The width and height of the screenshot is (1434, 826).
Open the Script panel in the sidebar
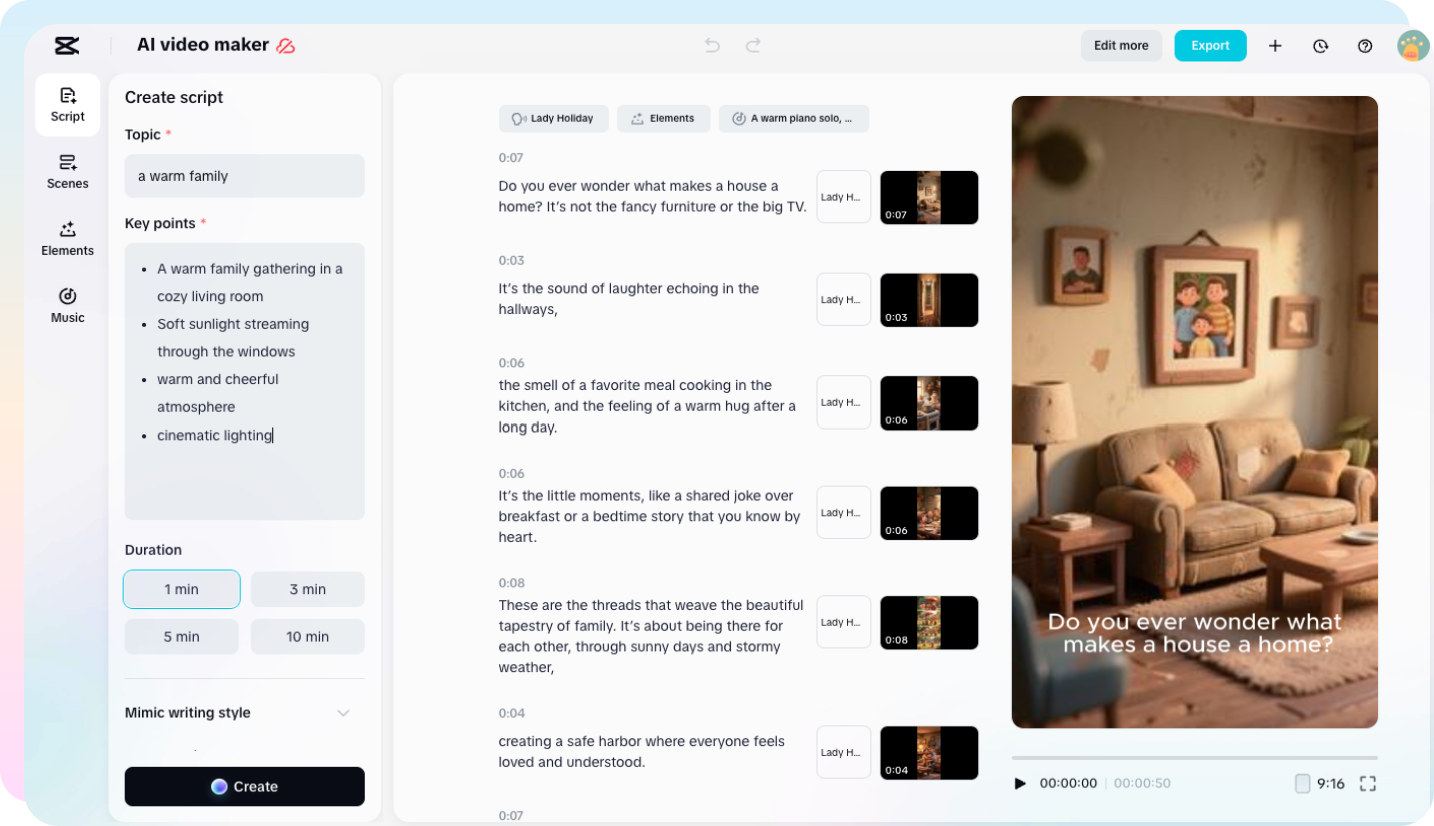click(x=67, y=104)
